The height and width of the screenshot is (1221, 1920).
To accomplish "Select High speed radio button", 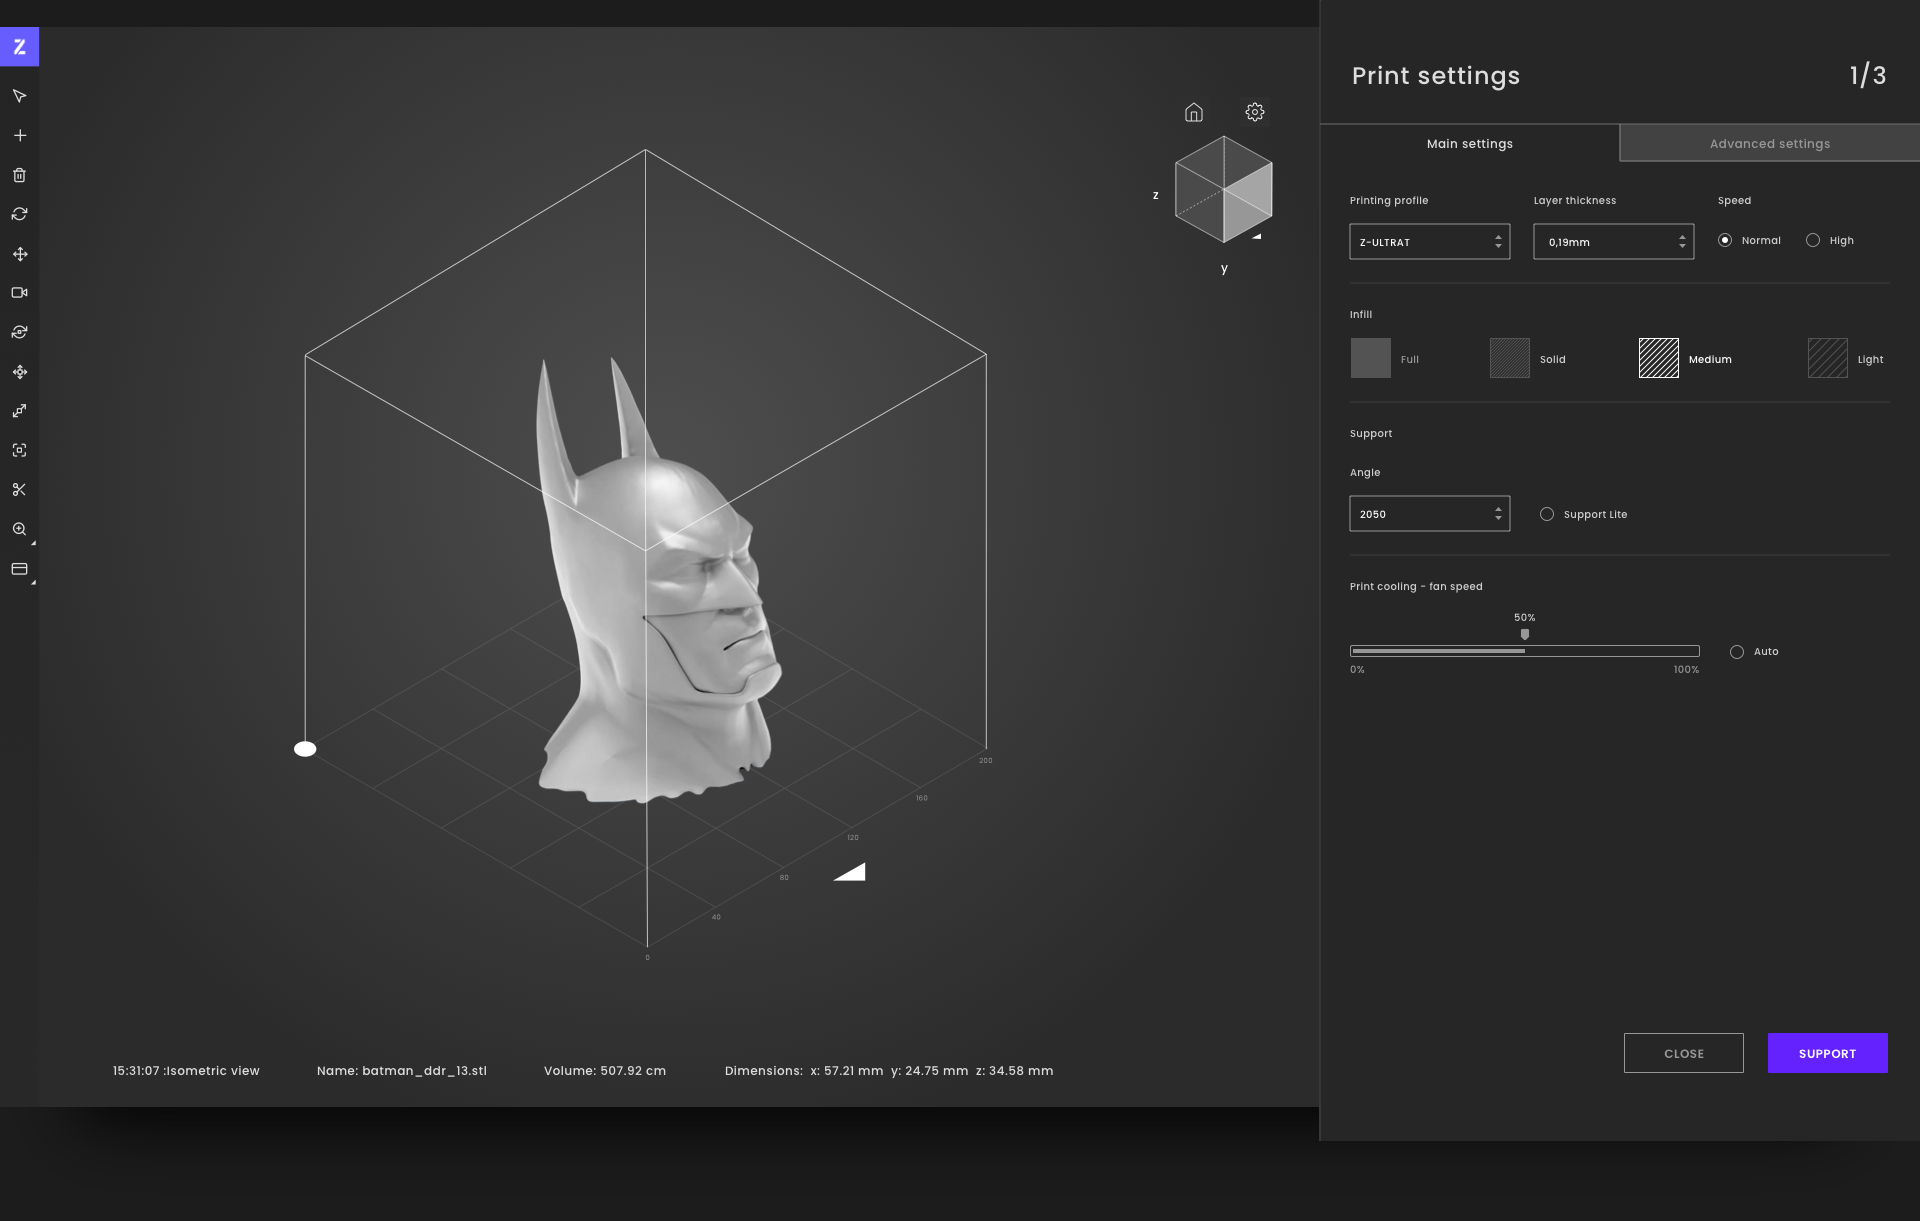I will click(1812, 240).
